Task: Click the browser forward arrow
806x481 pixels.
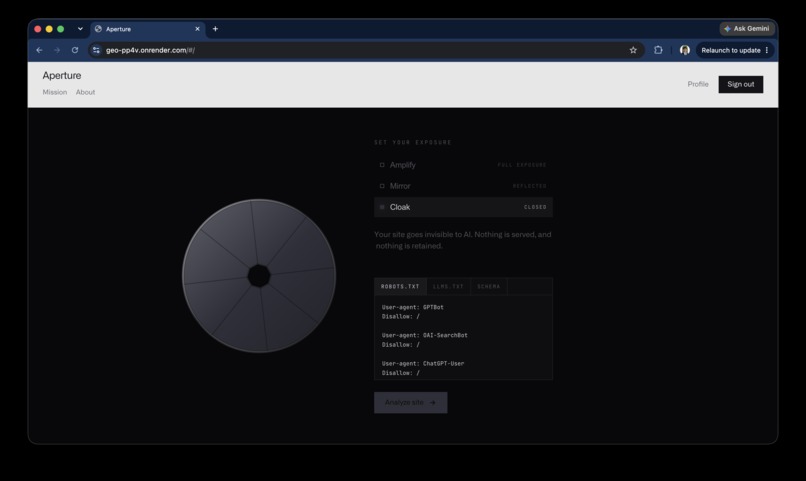Action: tap(57, 50)
